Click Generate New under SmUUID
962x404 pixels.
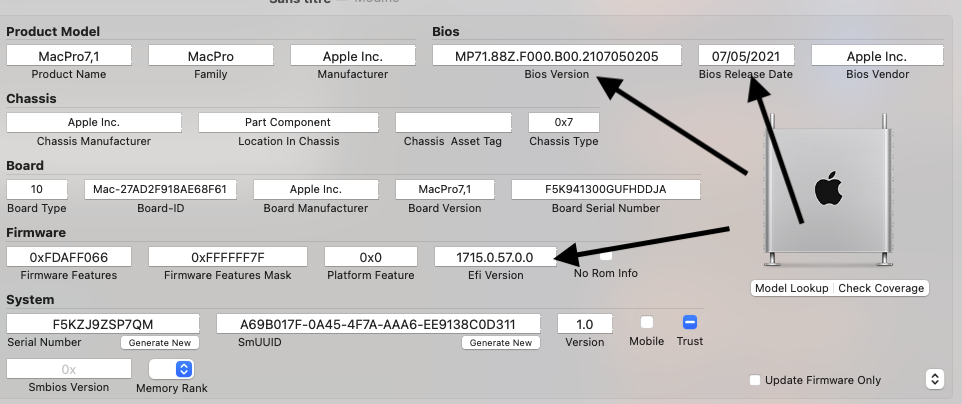pyautogui.click(x=501, y=343)
